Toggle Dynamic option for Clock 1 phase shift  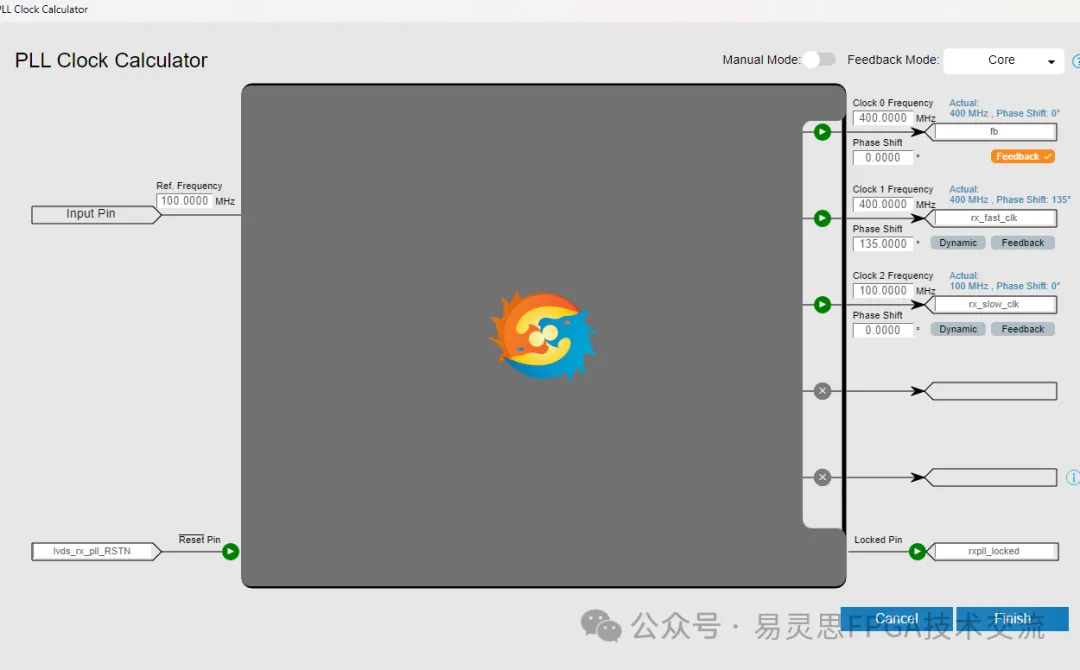point(958,243)
